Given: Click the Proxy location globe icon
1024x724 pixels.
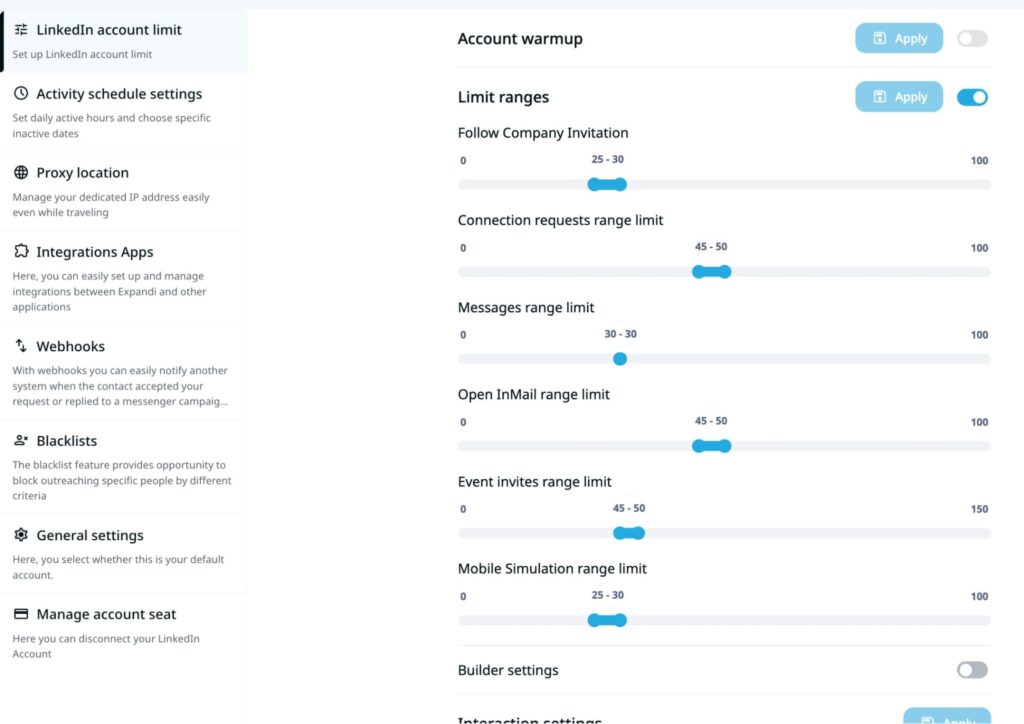Looking at the screenshot, I should point(21,173).
